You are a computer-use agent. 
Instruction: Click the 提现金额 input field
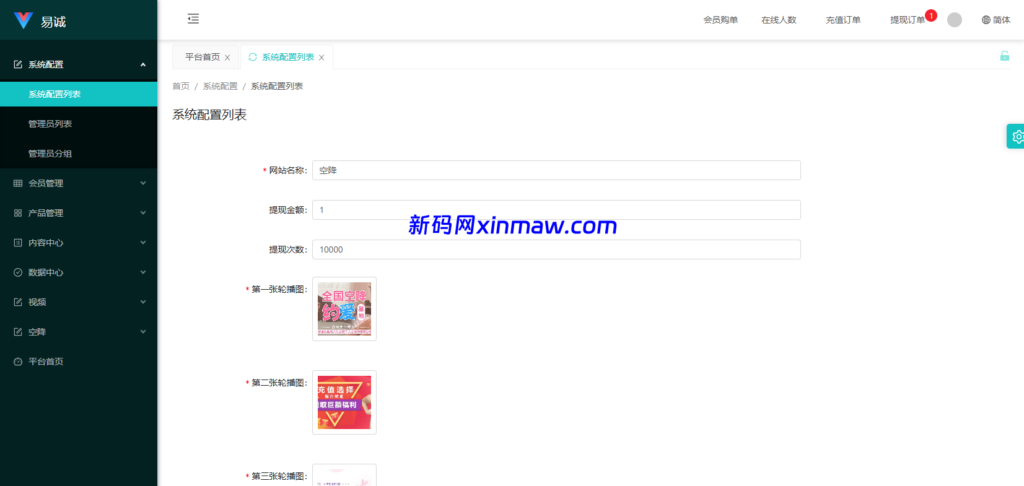(x=556, y=210)
